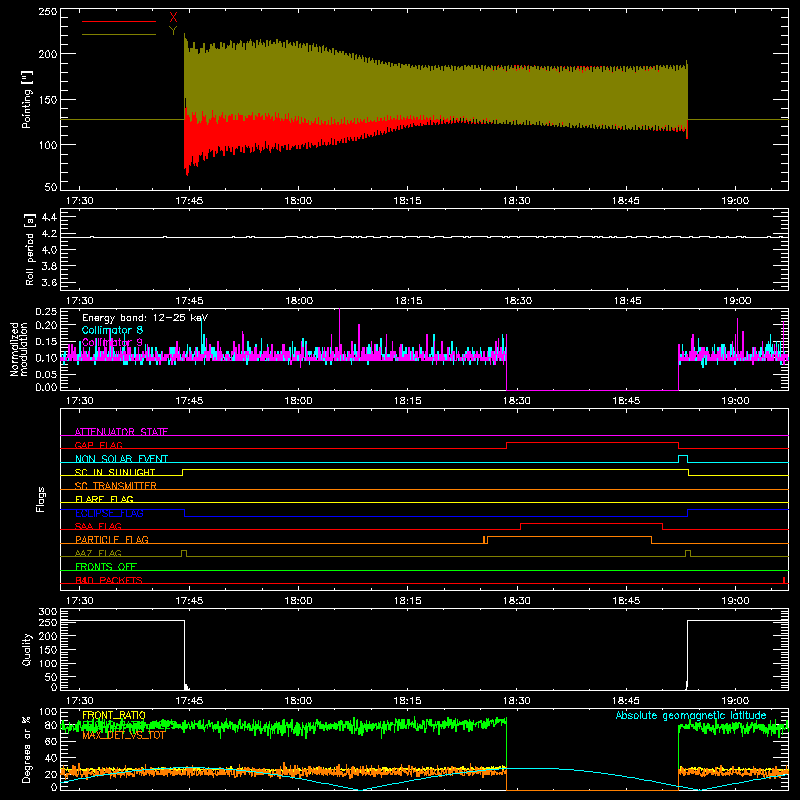The width and height of the screenshot is (800, 800).
Task: Select the olive Y legend line sample
Action: (x=119, y=34)
